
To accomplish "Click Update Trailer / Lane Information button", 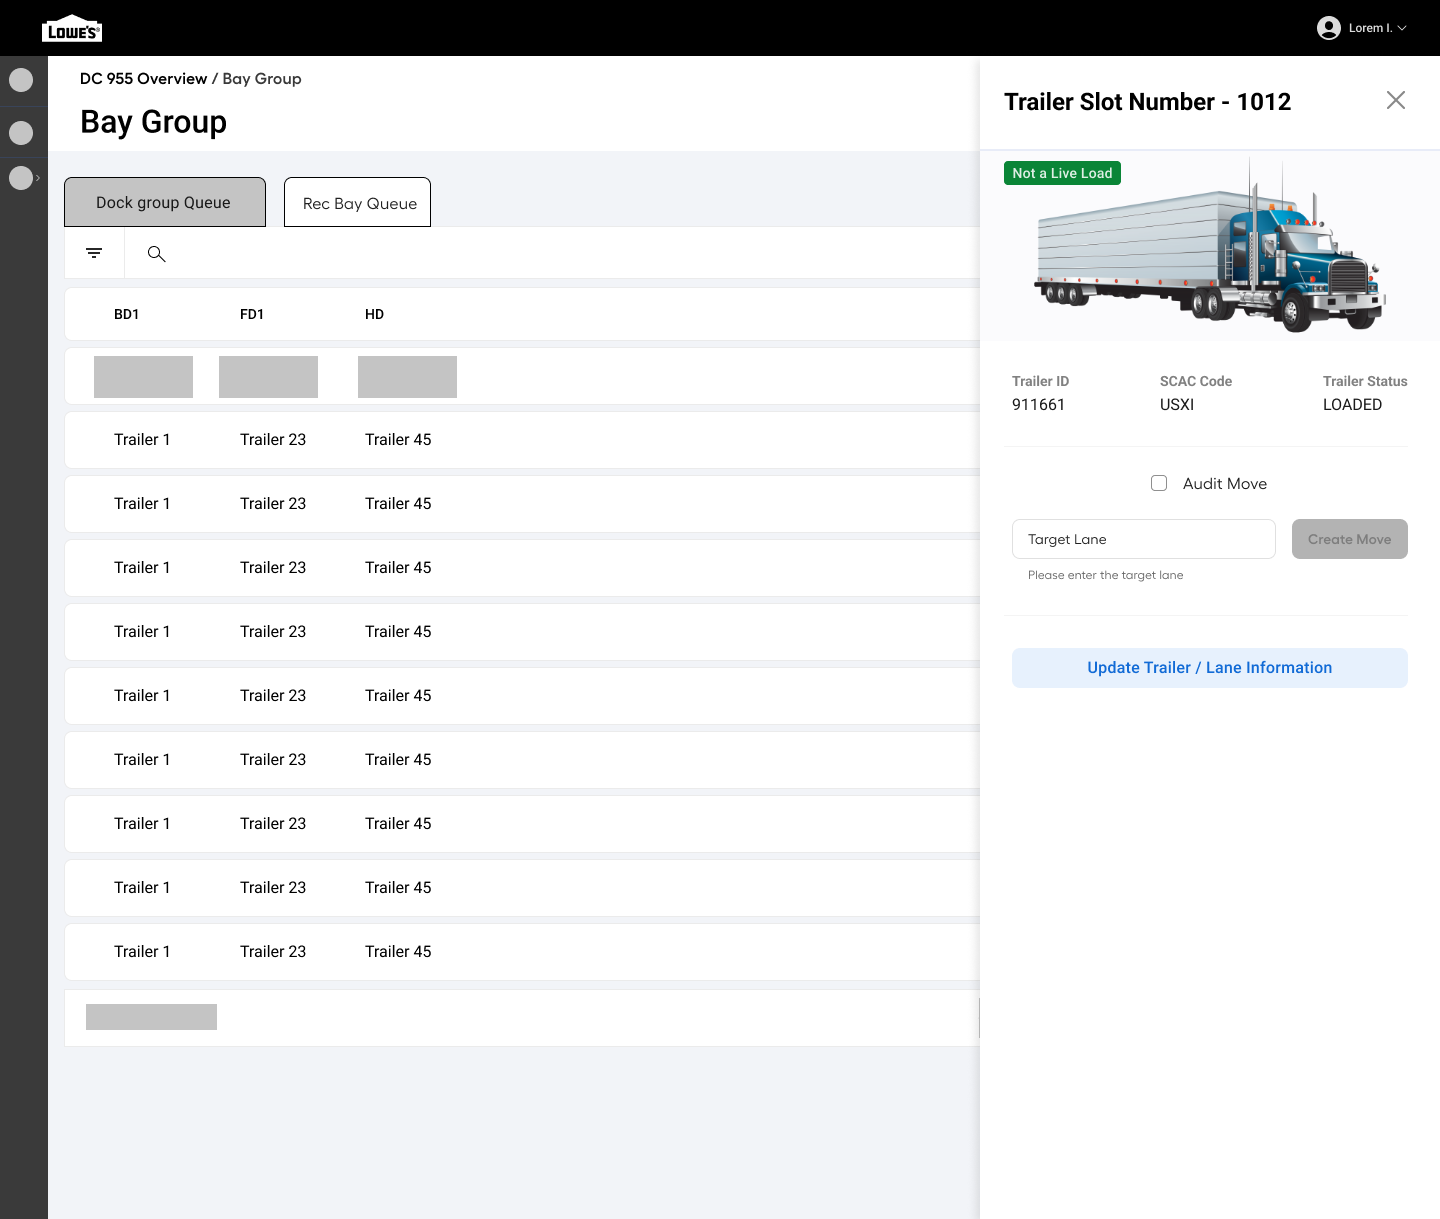I will pos(1209,668).
